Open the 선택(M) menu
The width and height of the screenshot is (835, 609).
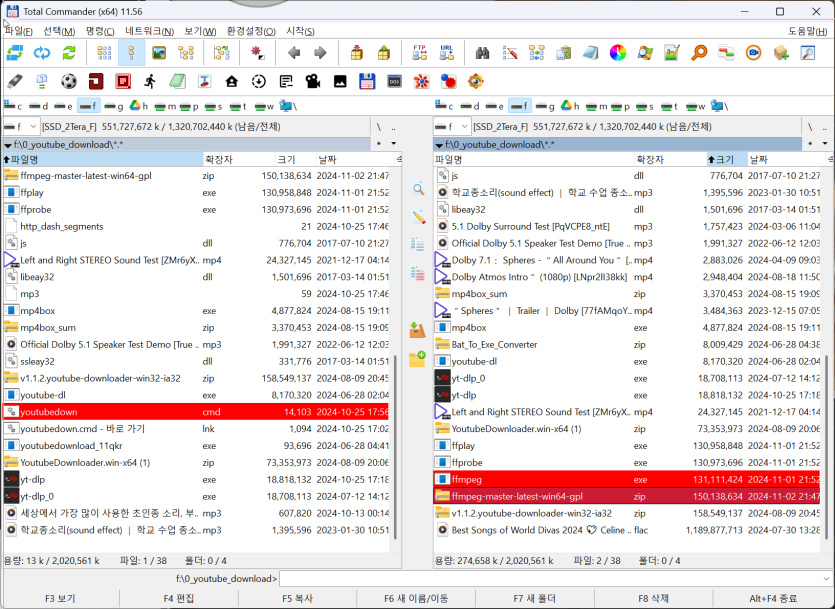(59, 31)
